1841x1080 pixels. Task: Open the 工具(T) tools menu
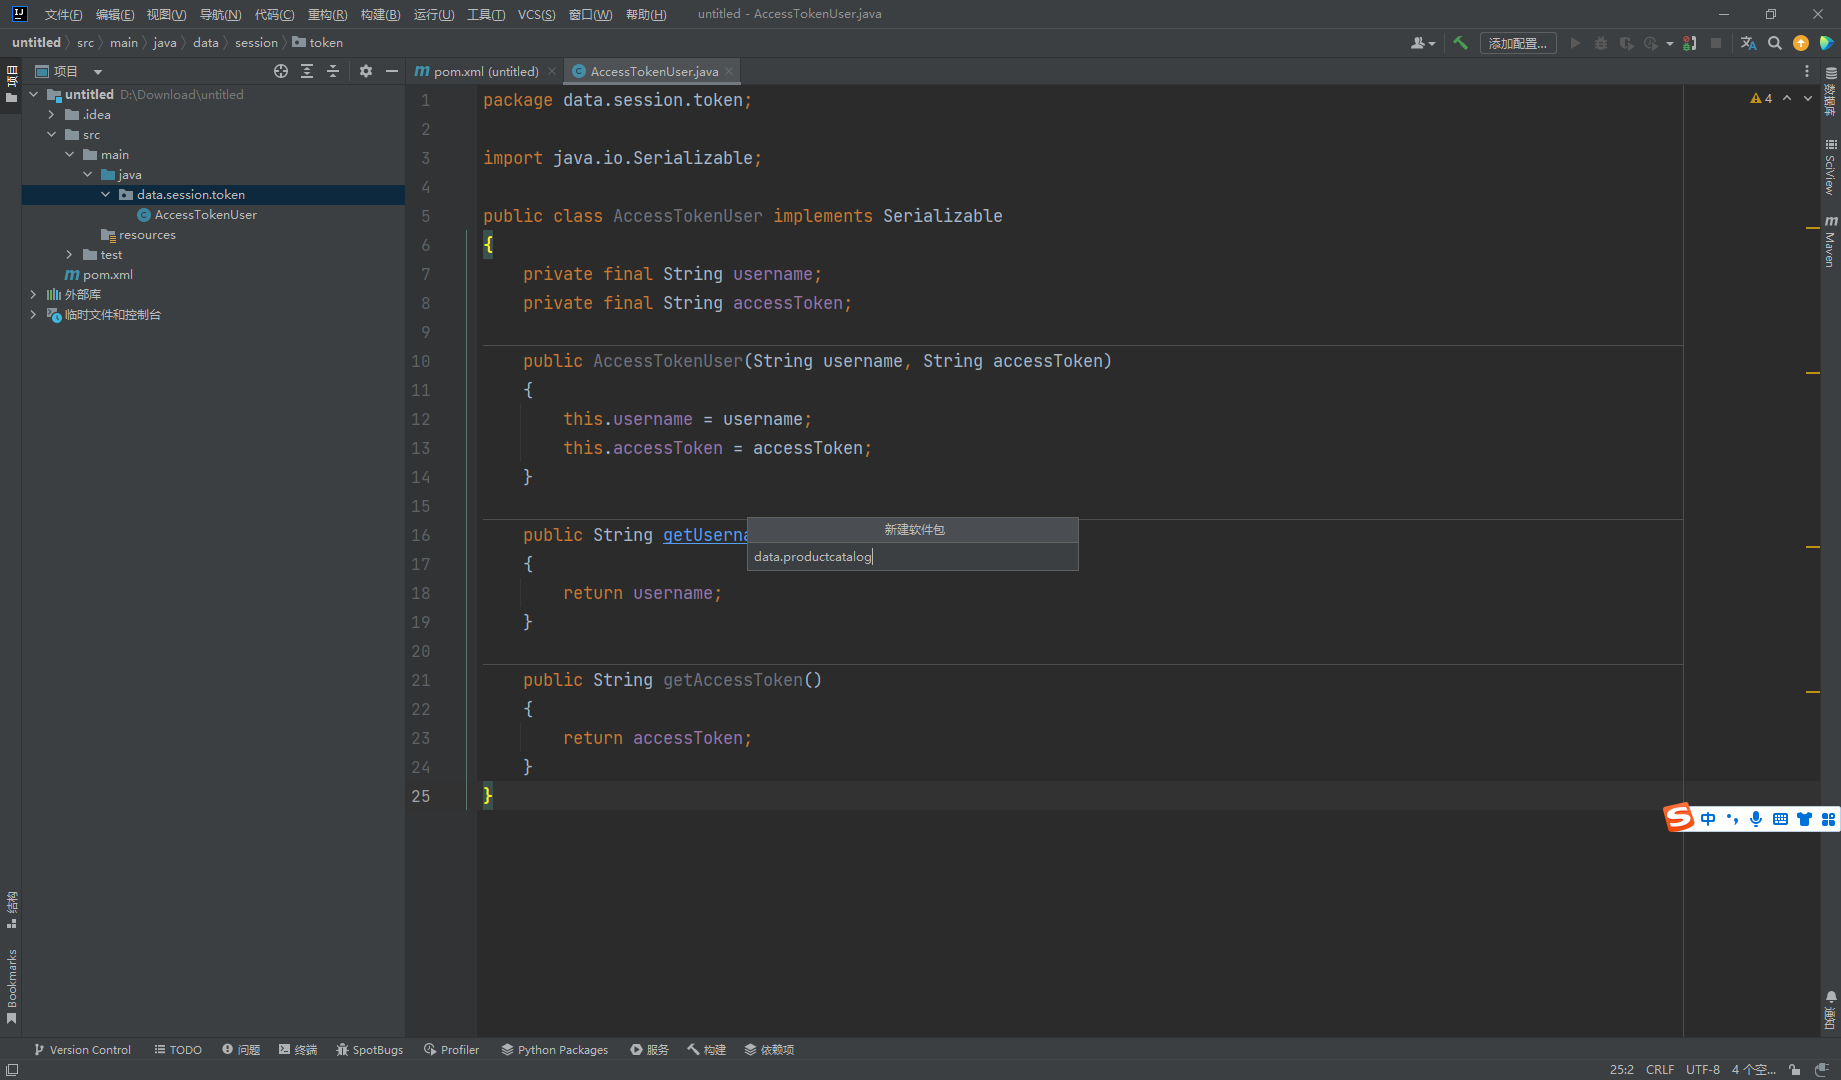click(x=486, y=14)
